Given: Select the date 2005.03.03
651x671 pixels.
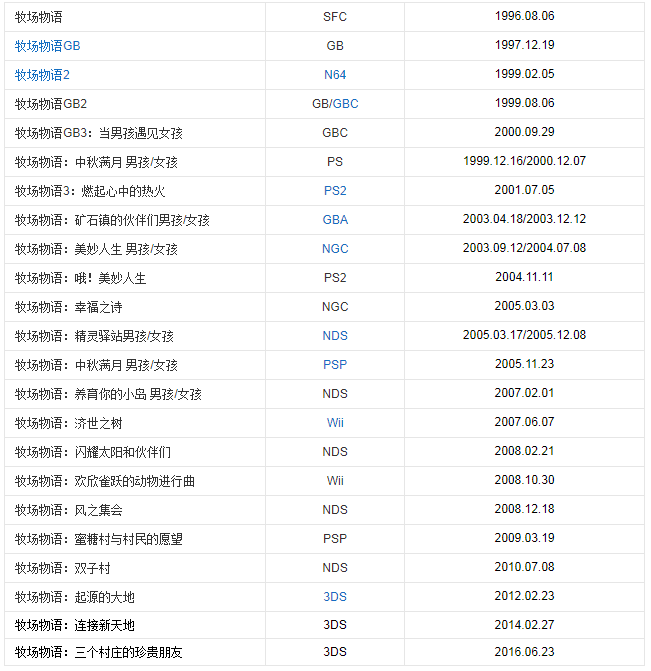Looking at the screenshot, I should (524, 306).
